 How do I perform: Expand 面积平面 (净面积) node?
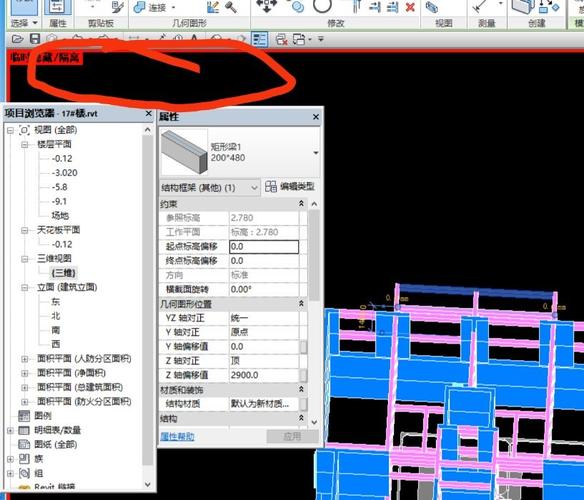(25, 373)
